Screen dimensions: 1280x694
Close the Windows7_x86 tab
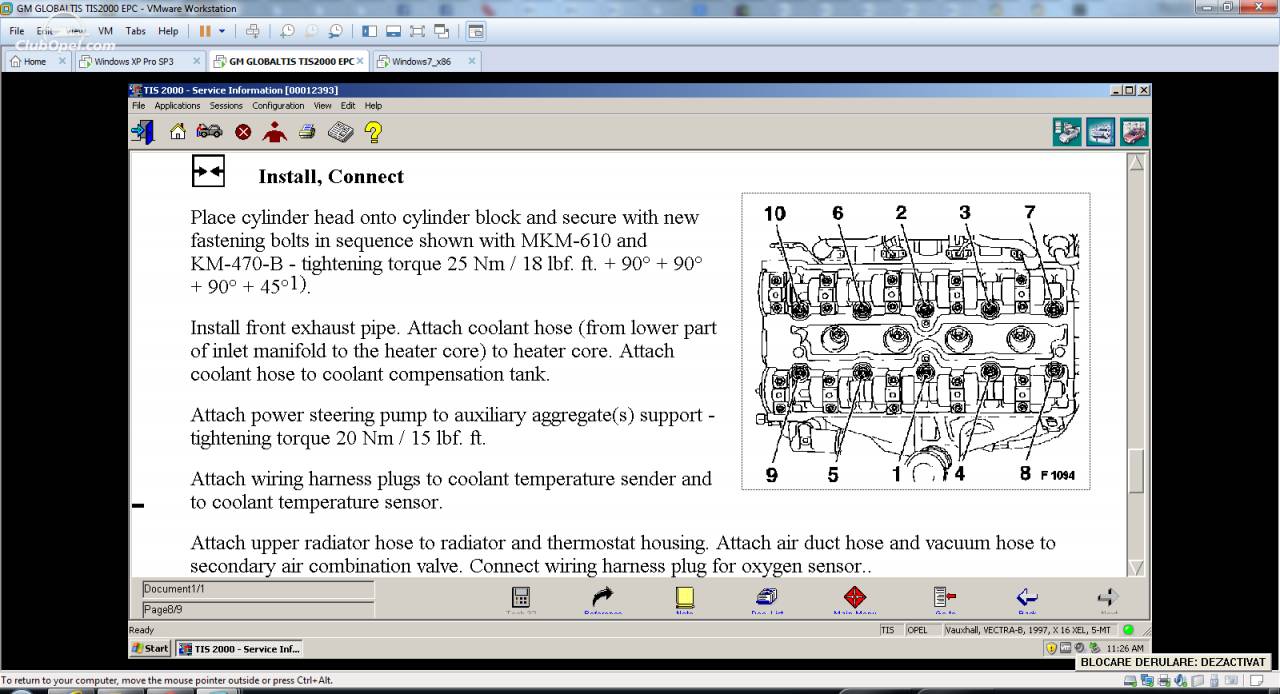472,61
